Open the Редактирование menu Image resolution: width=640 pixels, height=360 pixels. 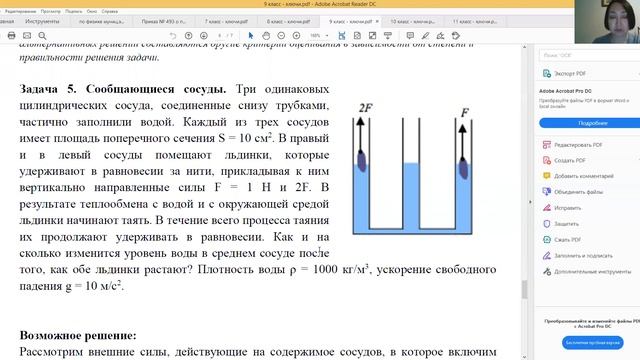[21, 11]
